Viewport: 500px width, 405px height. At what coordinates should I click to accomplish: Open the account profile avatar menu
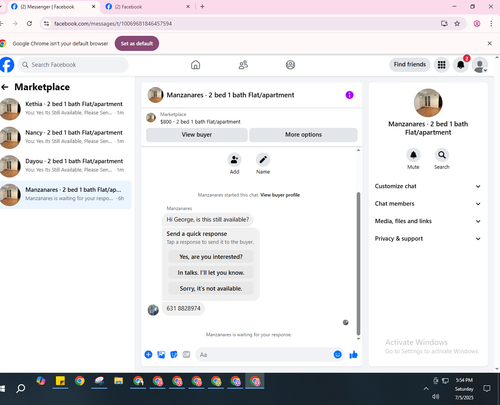(x=480, y=65)
